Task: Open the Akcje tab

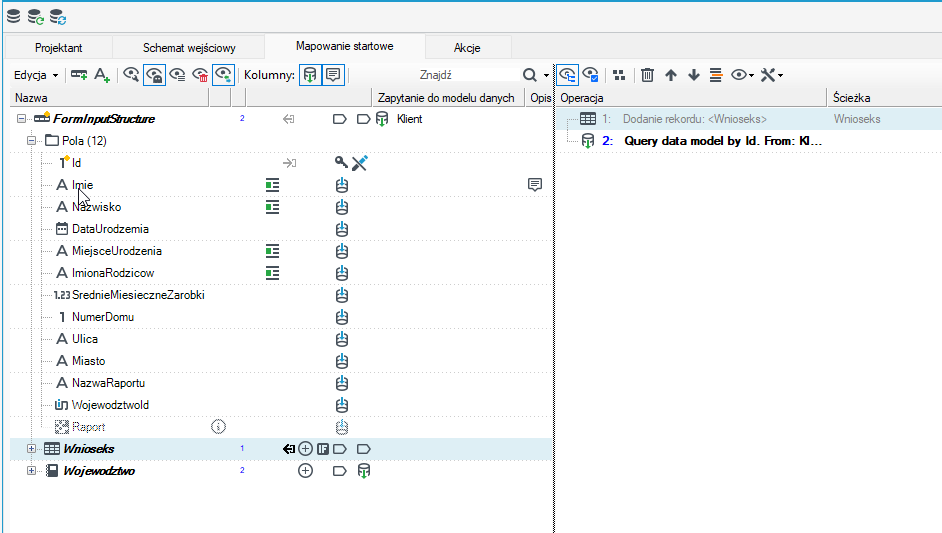Action: pos(467,47)
